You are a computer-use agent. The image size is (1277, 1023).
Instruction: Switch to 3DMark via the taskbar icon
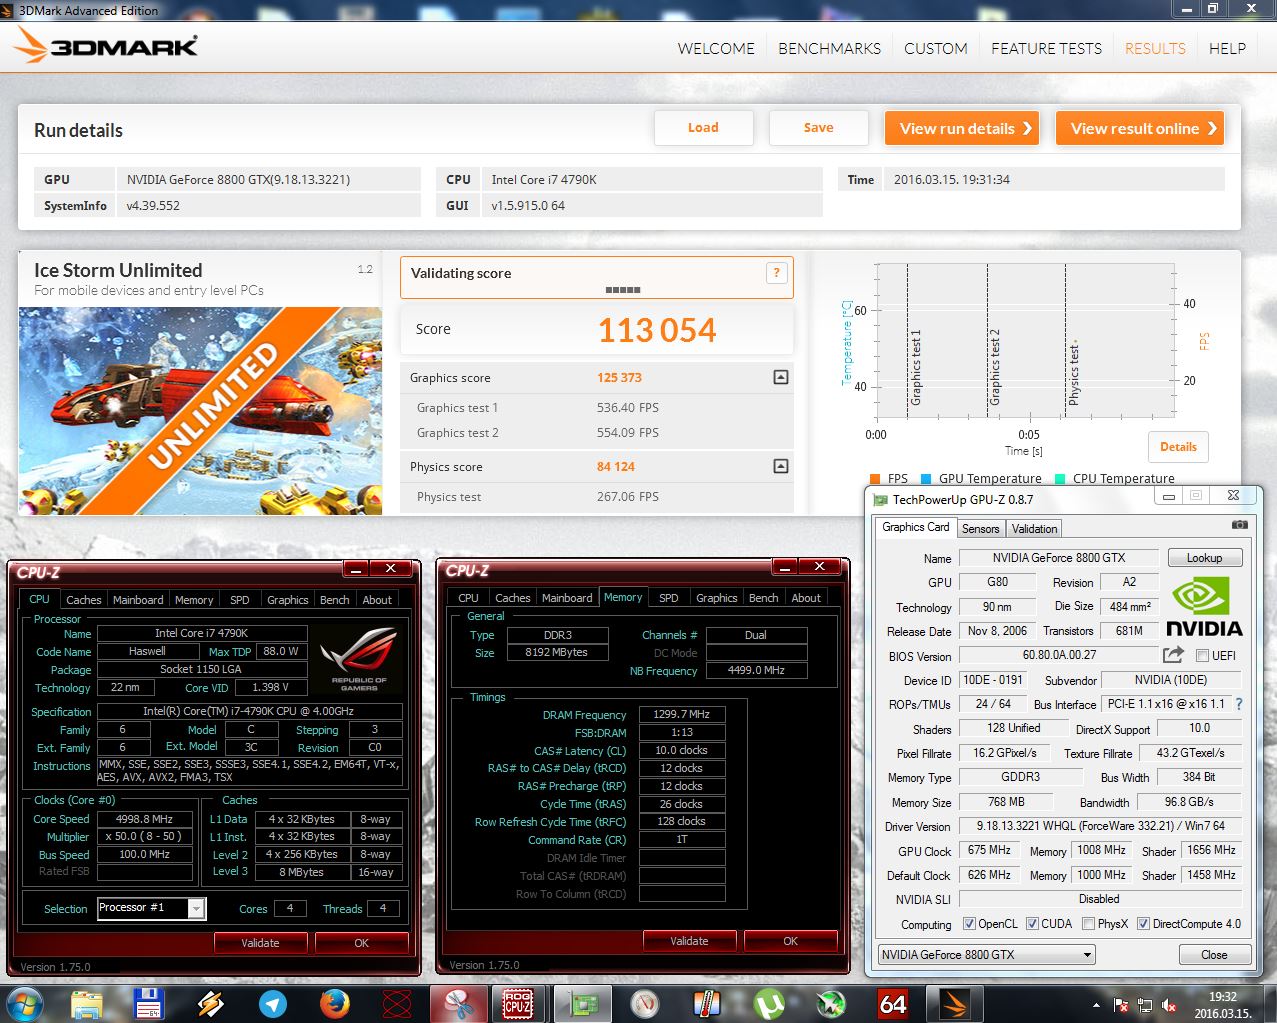(x=955, y=1003)
